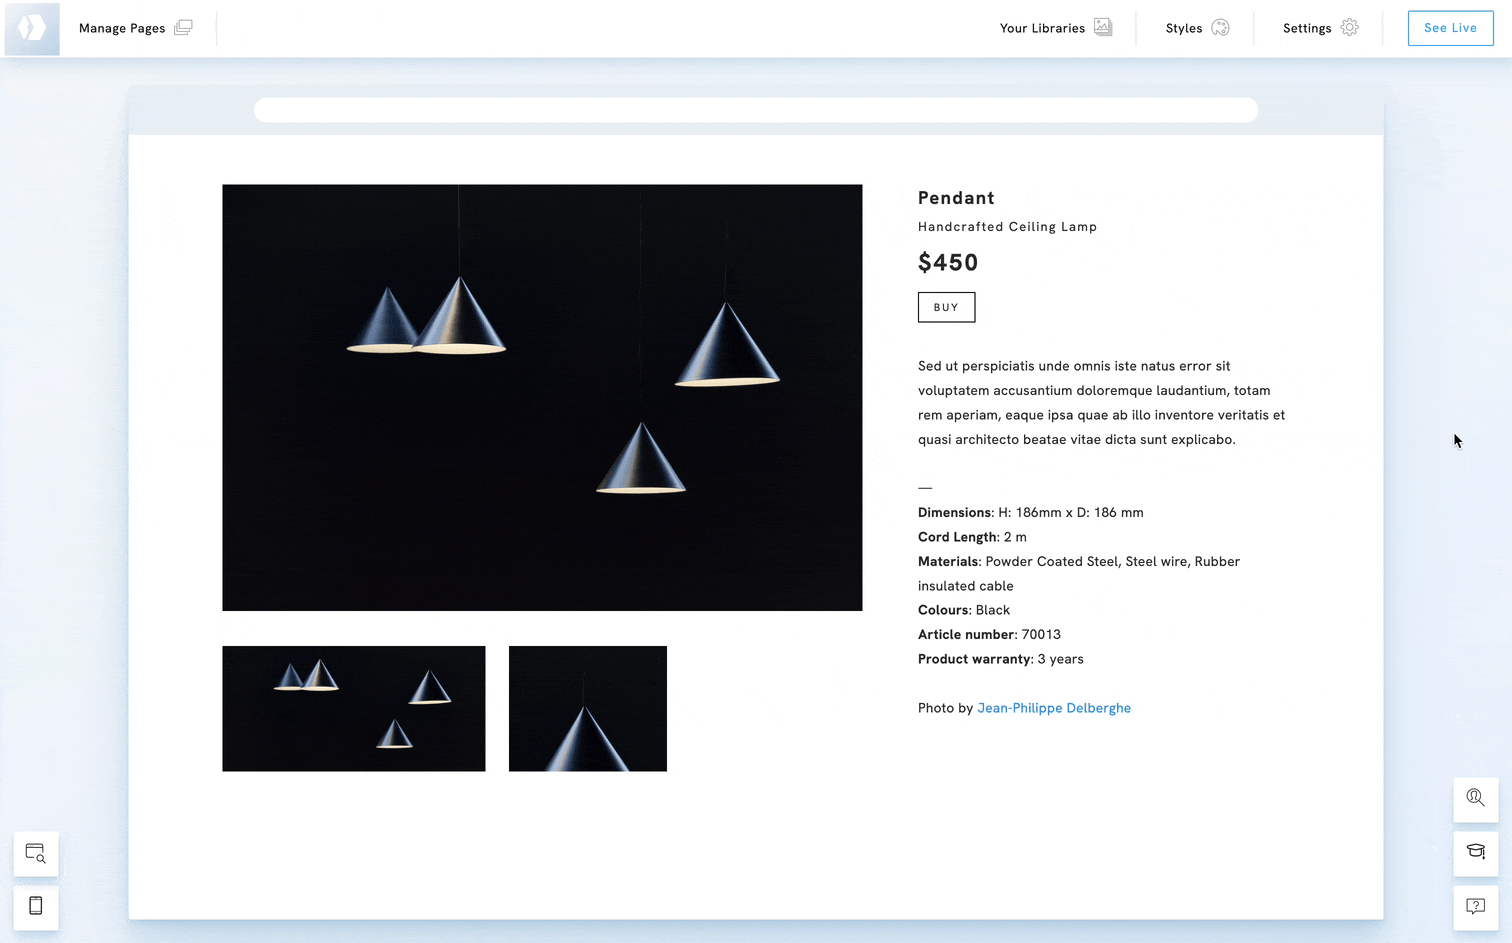Click the empty address bar above the page

(755, 110)
